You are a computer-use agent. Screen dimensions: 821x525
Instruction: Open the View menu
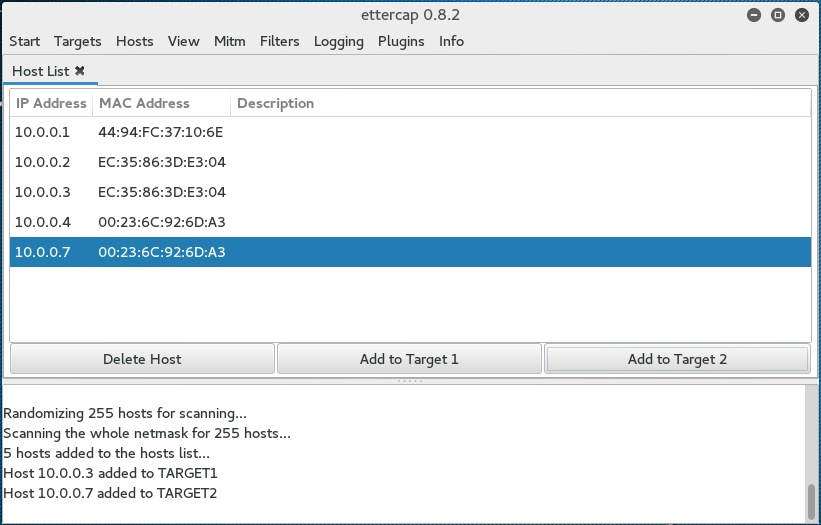pyautogui.click(x=183, y=41)
